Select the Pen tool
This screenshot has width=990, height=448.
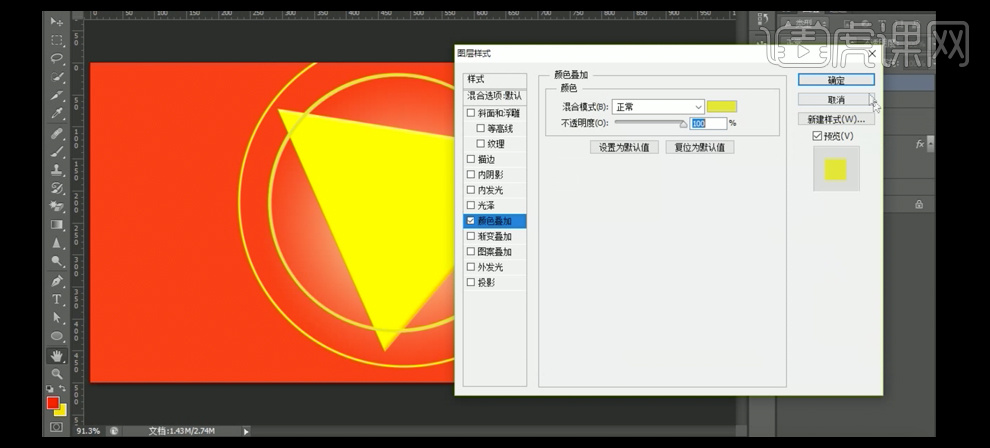pyautogui.click(x=57, y=281)
